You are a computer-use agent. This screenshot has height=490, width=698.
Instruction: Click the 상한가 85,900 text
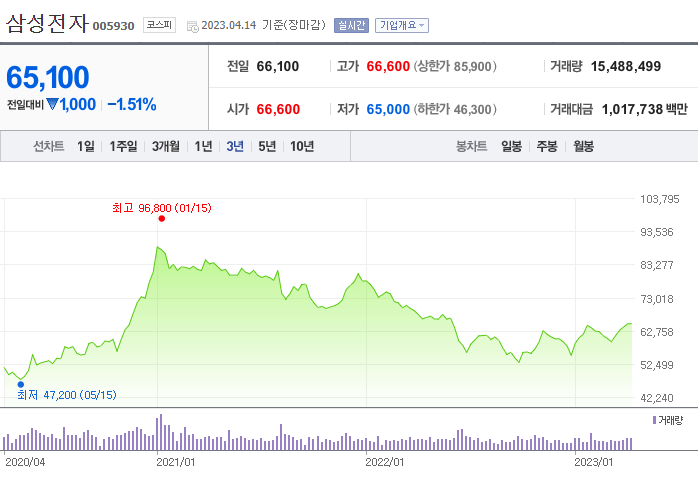(455, 66)
